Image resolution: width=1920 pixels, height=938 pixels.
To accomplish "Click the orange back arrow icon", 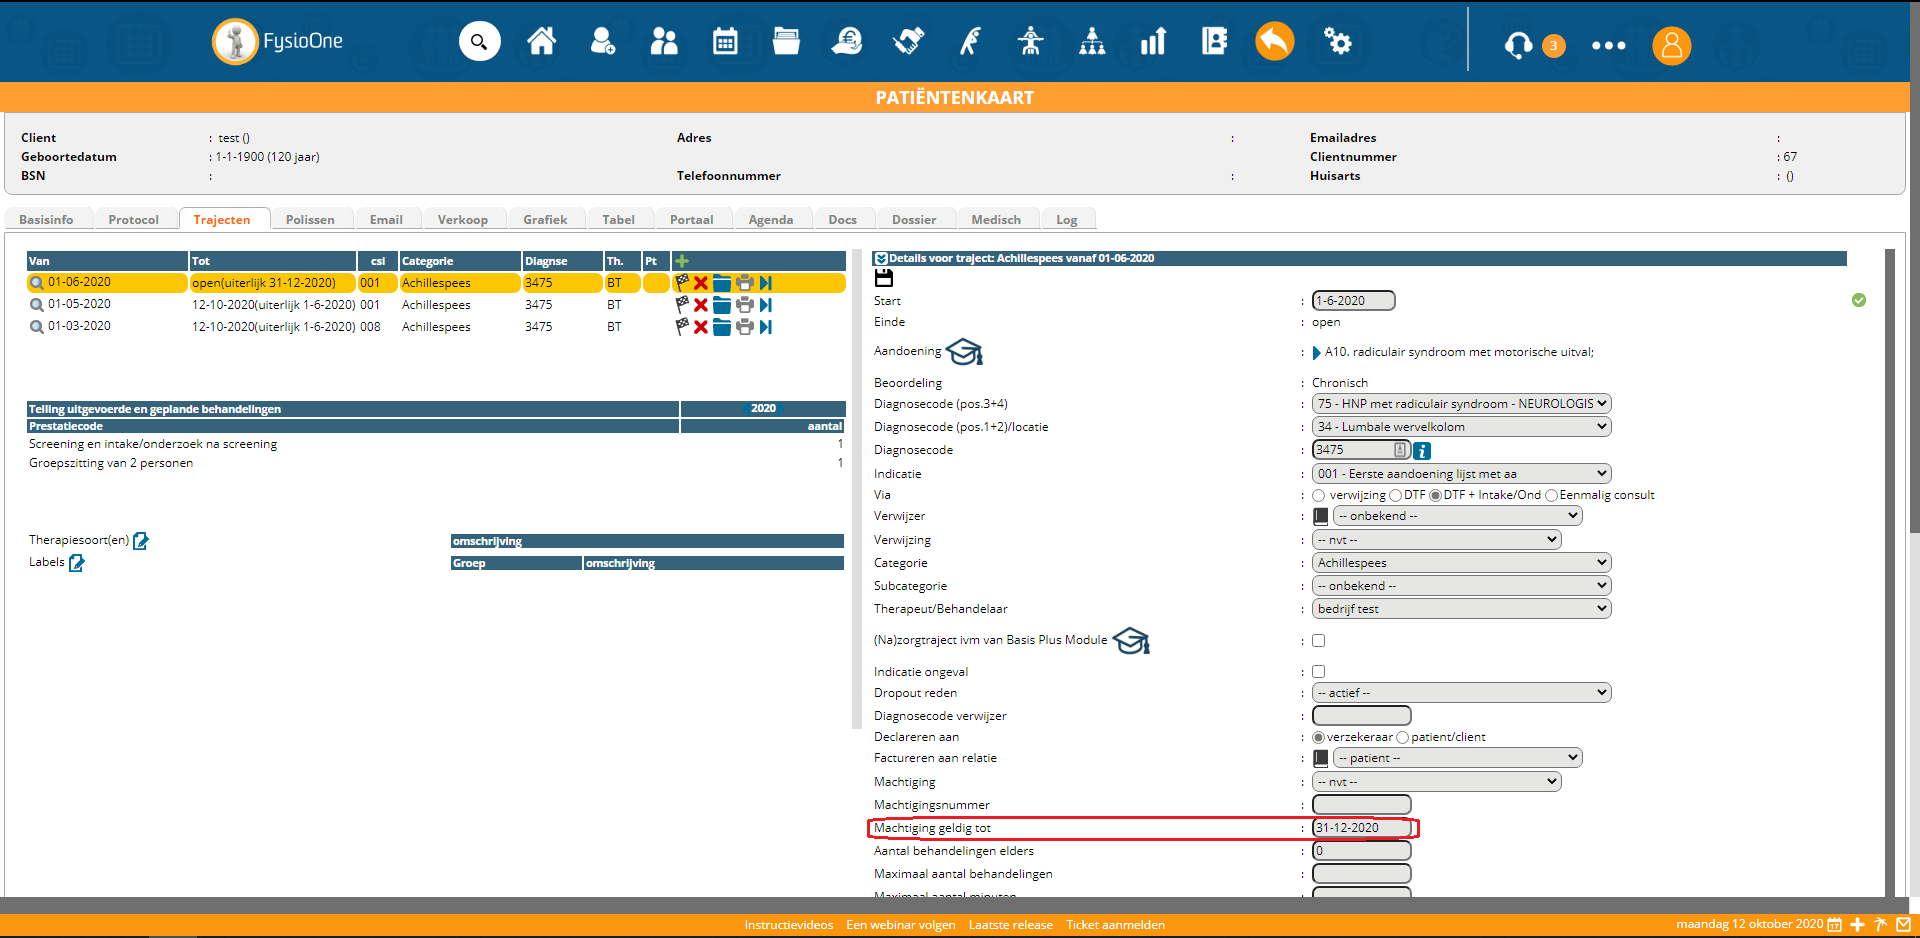I will coord(1274,42).
